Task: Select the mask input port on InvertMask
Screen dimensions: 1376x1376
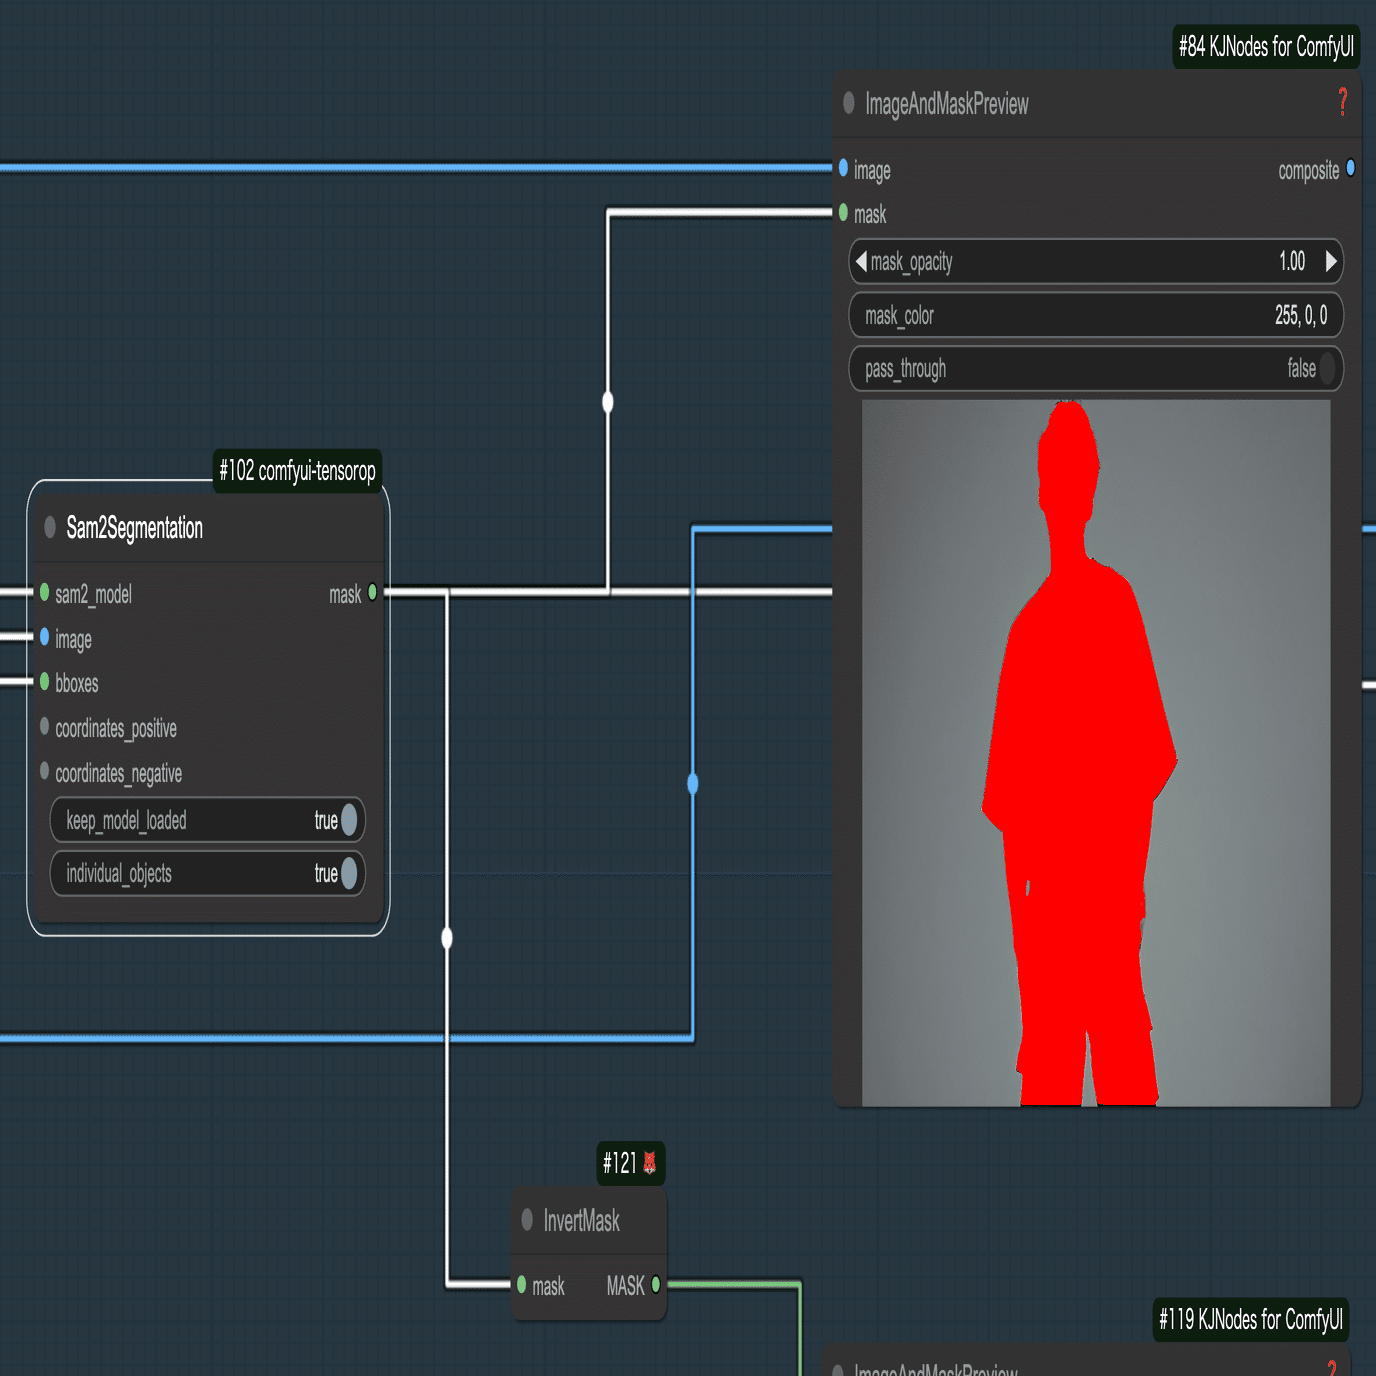Action: [x=521, y=1284]
